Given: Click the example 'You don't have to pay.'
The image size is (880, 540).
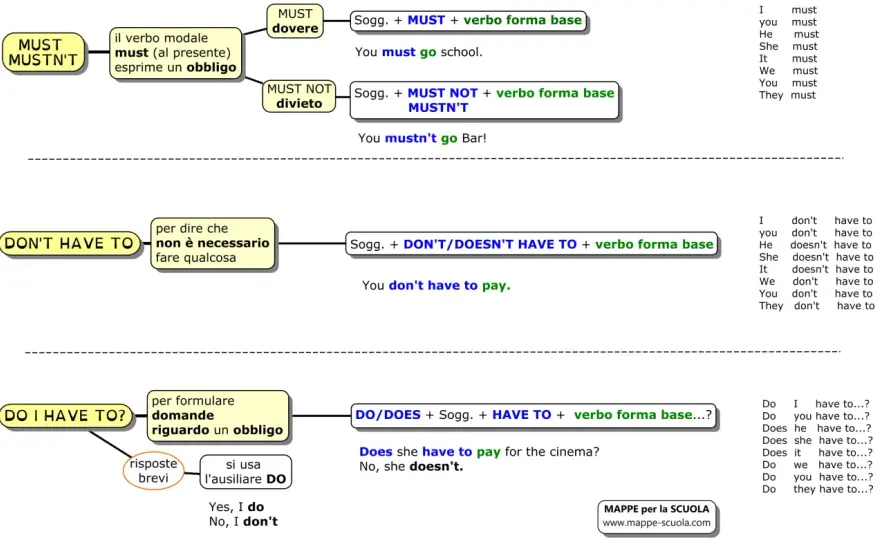Looking at the screenshot, I should [436, 286].
